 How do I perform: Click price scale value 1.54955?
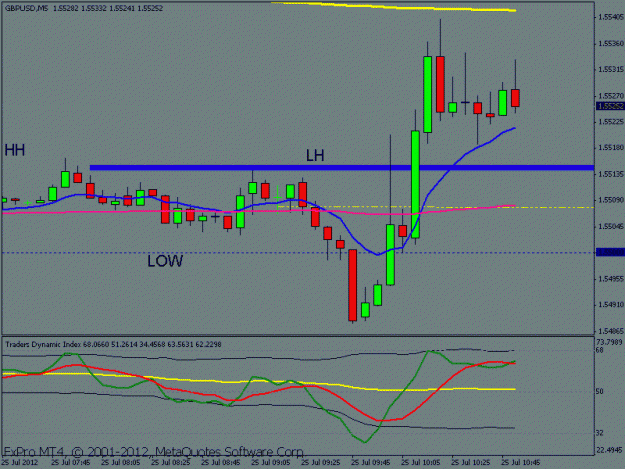pos(610,279)
